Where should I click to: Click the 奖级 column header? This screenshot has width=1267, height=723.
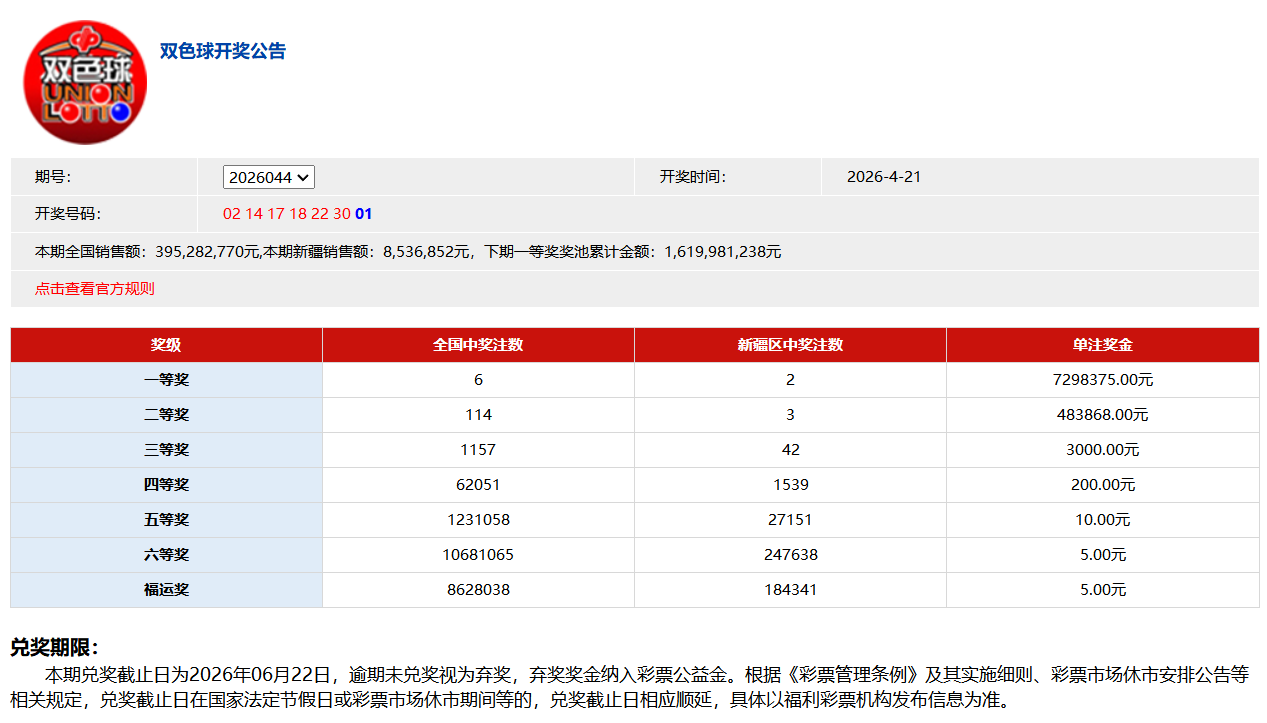(x=166, y=345)
